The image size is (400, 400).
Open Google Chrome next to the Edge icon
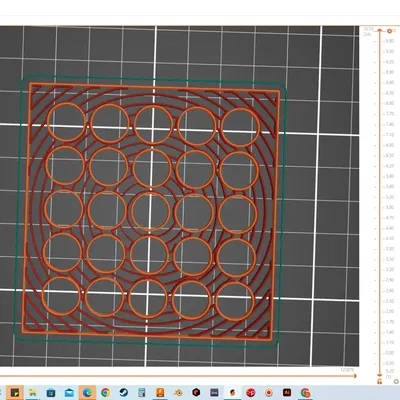[x=105, y=392]
